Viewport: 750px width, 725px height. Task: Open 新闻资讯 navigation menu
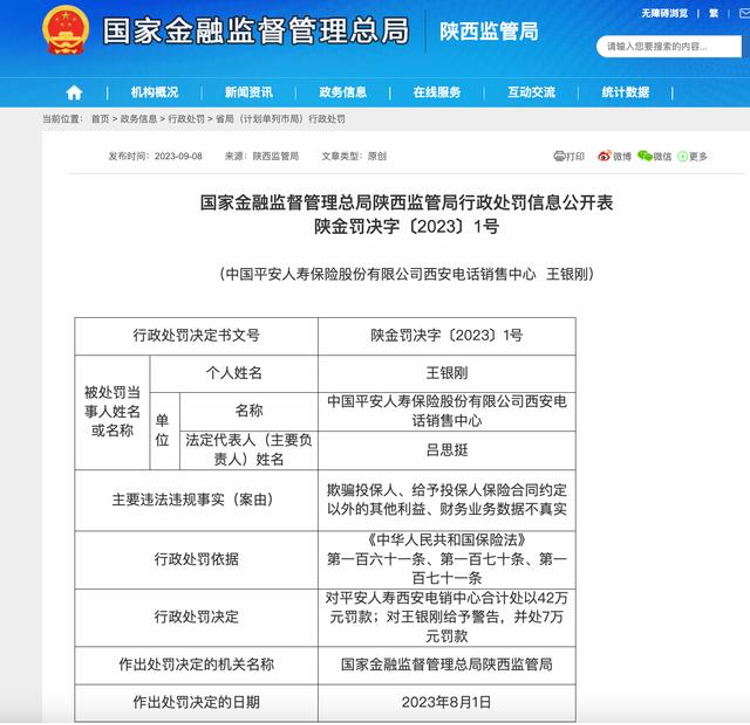pyautogui.click(x=249, y=92)
